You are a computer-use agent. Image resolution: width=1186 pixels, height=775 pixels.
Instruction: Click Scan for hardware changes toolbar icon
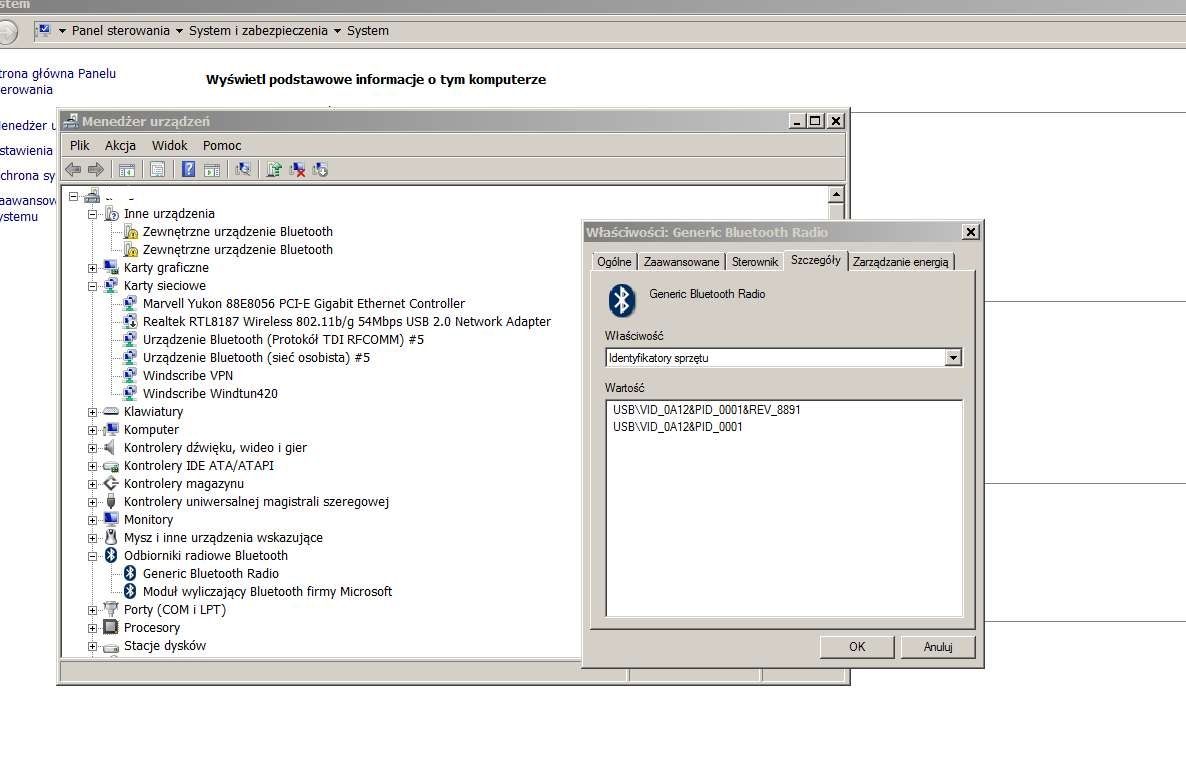click(243, 169)
